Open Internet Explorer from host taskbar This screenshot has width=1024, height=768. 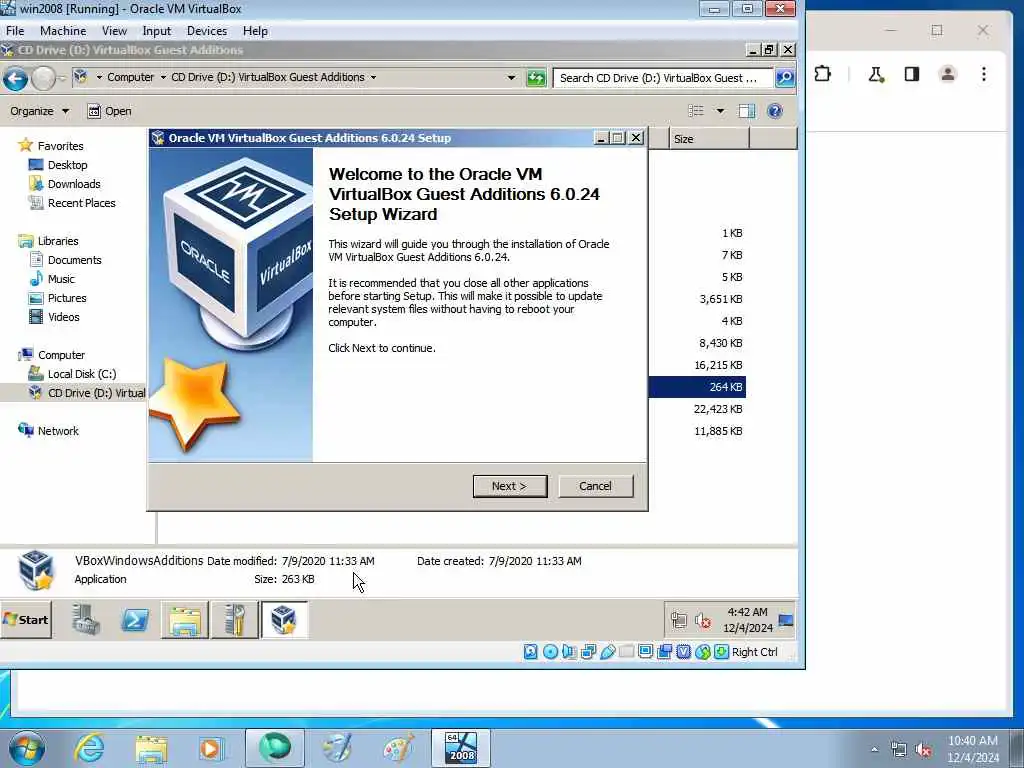[89, 748]
